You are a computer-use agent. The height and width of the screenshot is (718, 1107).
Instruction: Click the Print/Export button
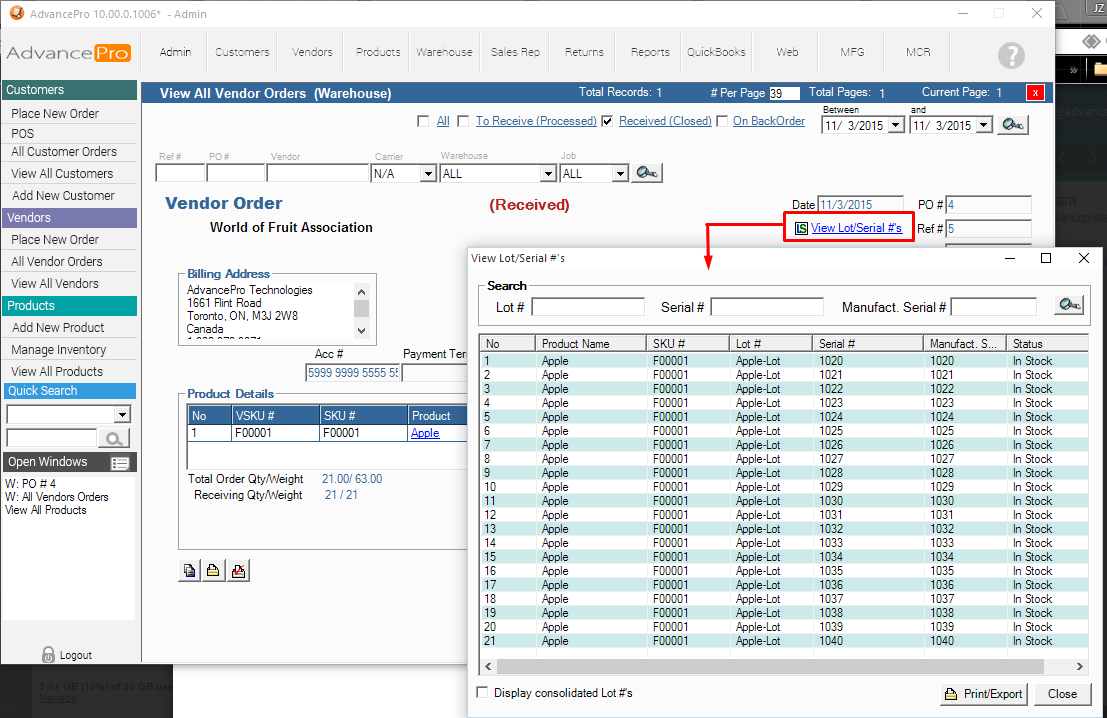point(983,694)
